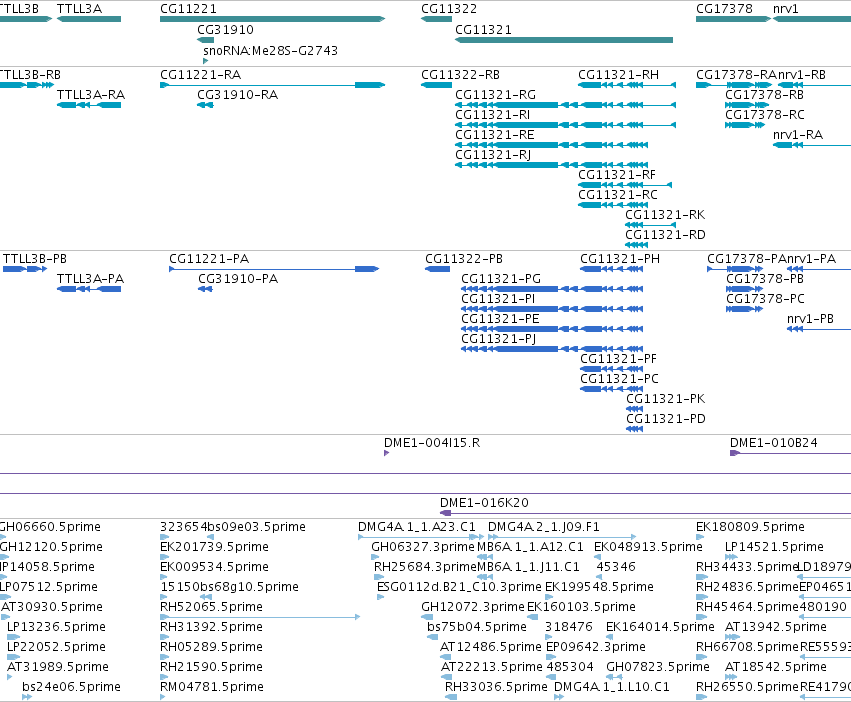Select the CG11221-RA transcript label
Viewport: 851px width, 702px height.
pyautogui.click(x=200, y=74)
